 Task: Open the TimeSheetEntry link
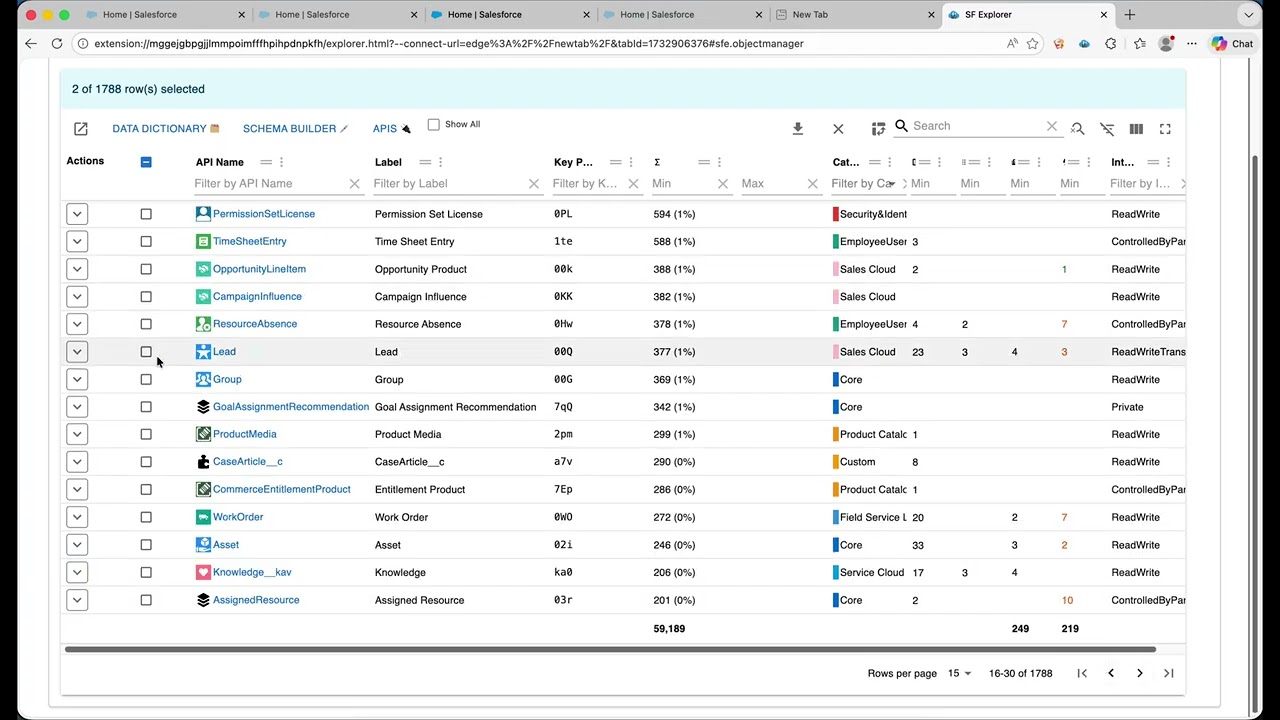250,241
